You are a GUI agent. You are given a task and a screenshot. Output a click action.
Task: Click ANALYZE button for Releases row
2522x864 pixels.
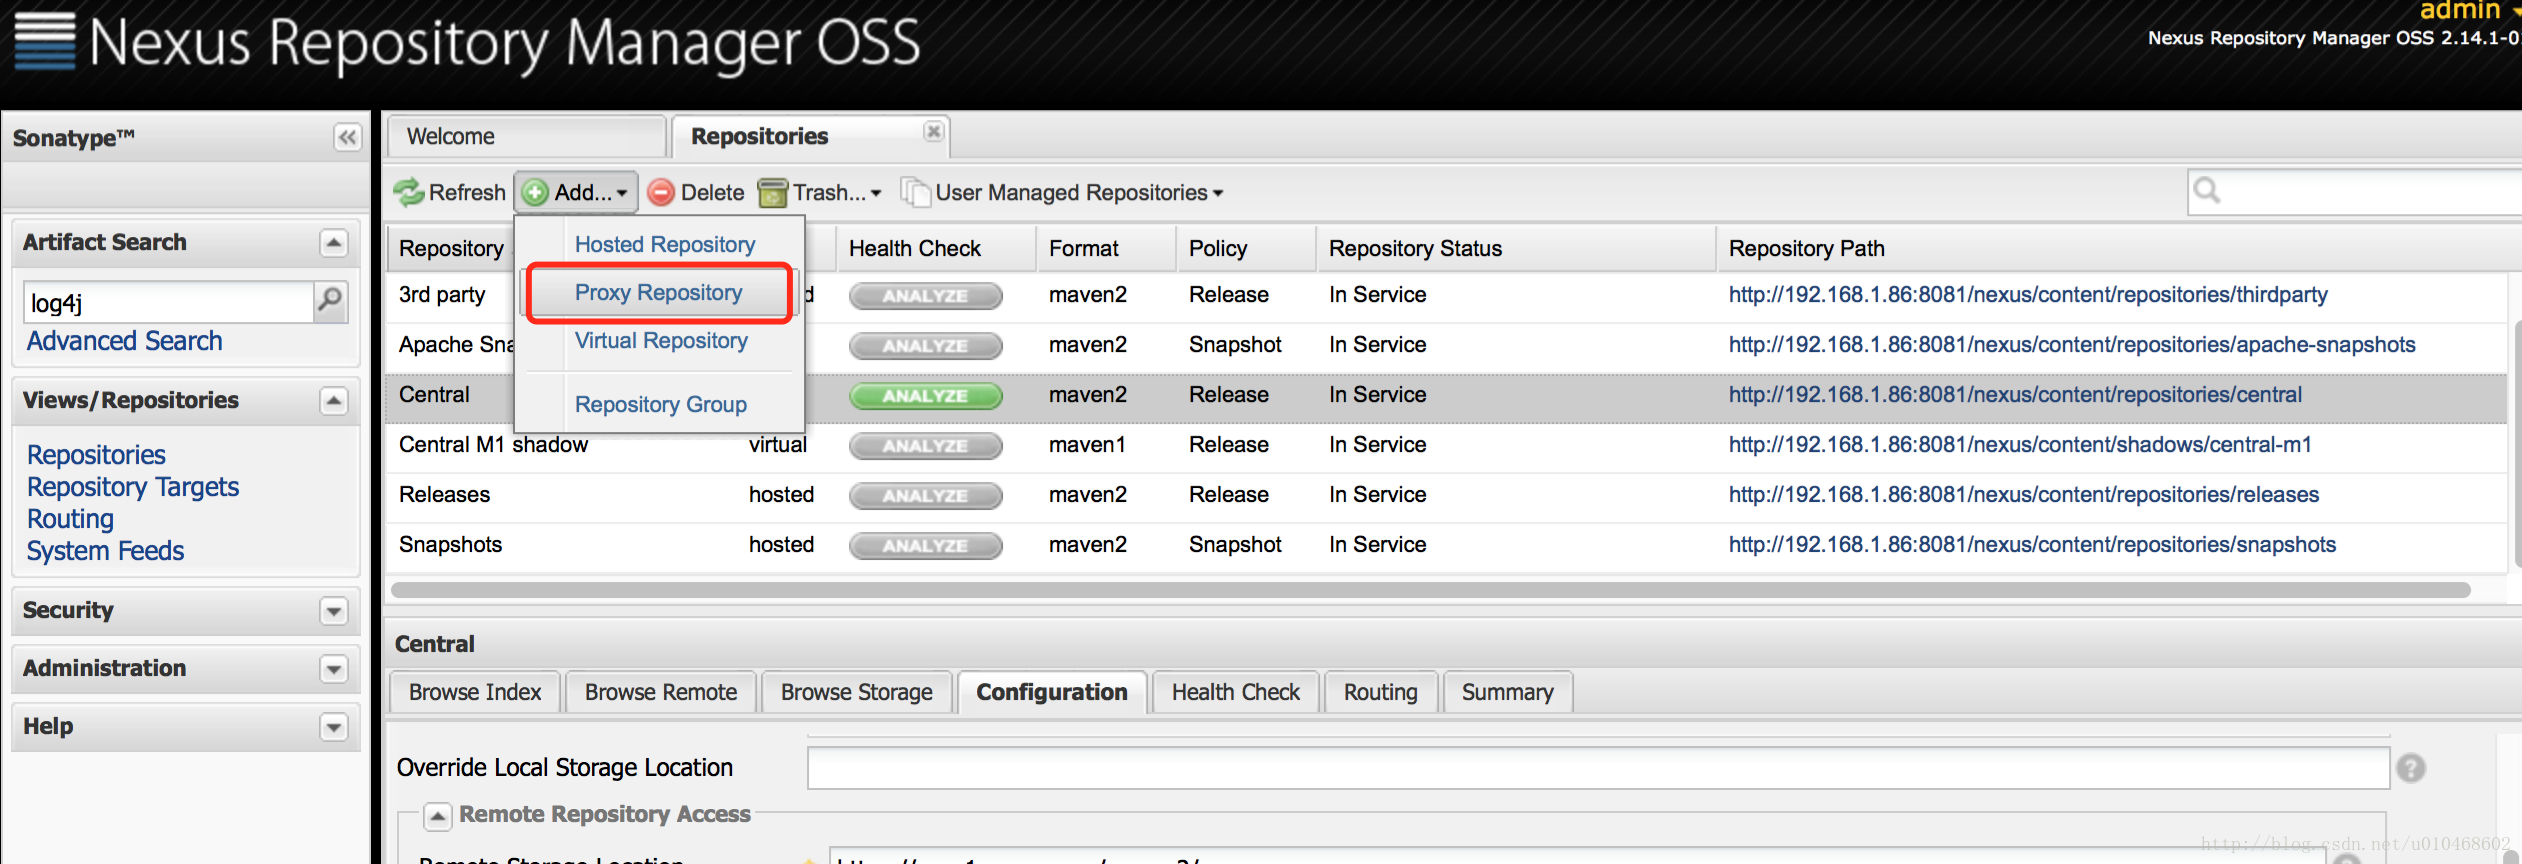click(925, 496)
